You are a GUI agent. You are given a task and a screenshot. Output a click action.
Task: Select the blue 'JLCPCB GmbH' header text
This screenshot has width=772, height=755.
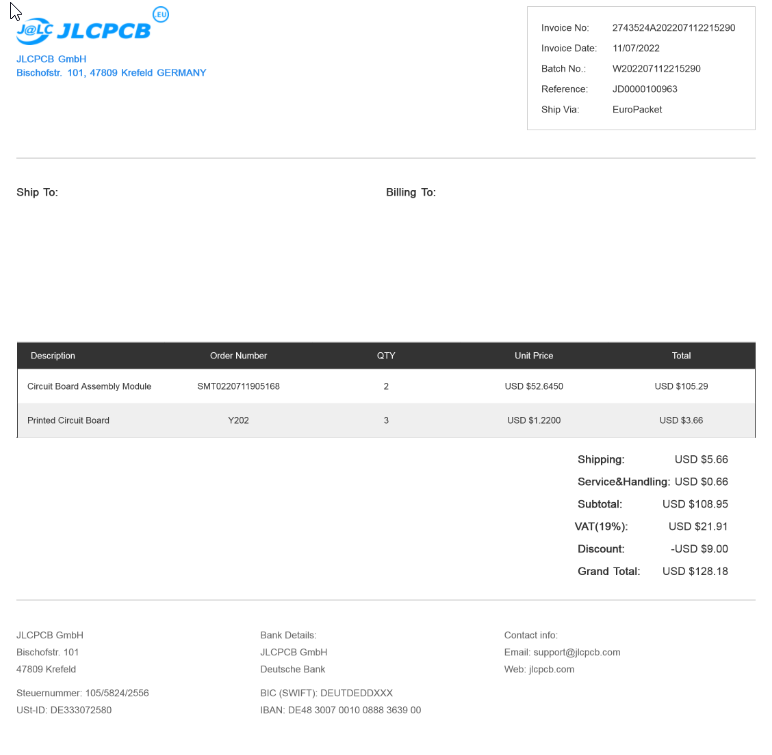(x=51, y=59)
